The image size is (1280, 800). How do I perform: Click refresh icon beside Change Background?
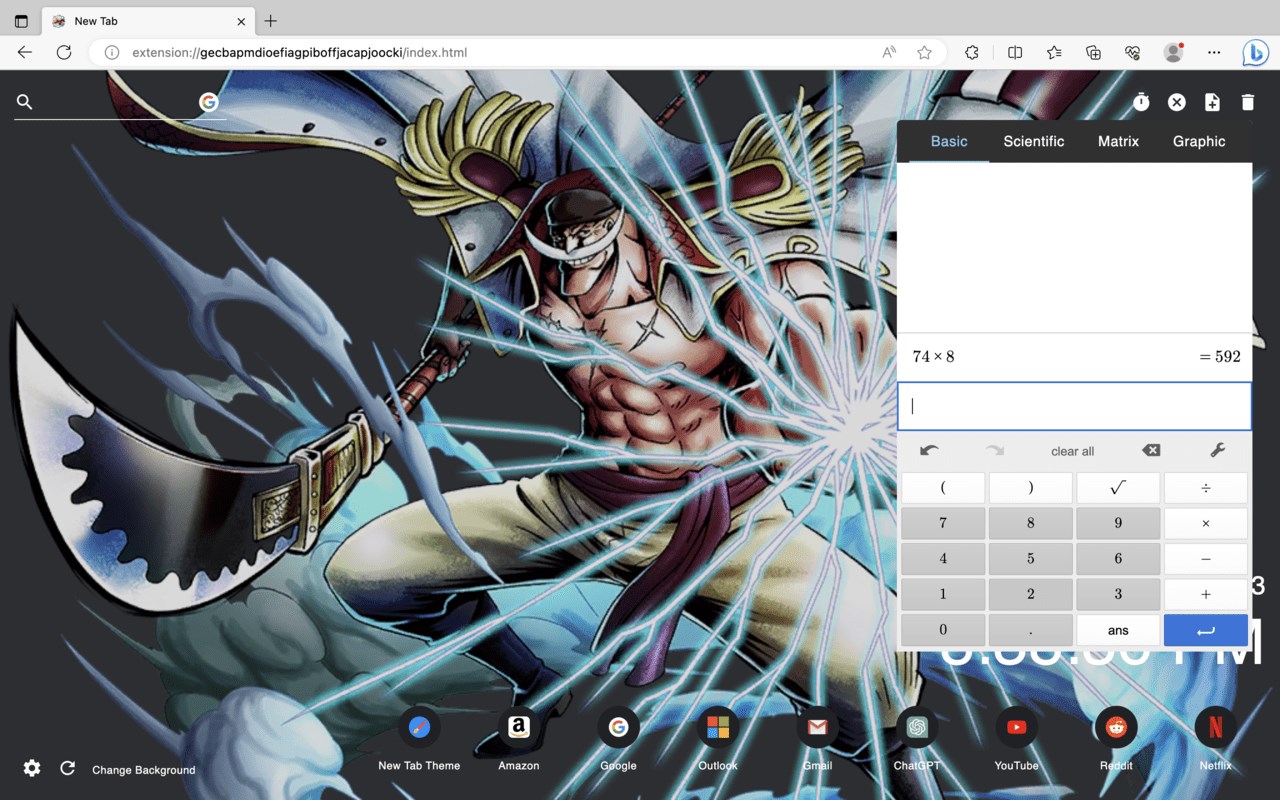click(68, 768)
